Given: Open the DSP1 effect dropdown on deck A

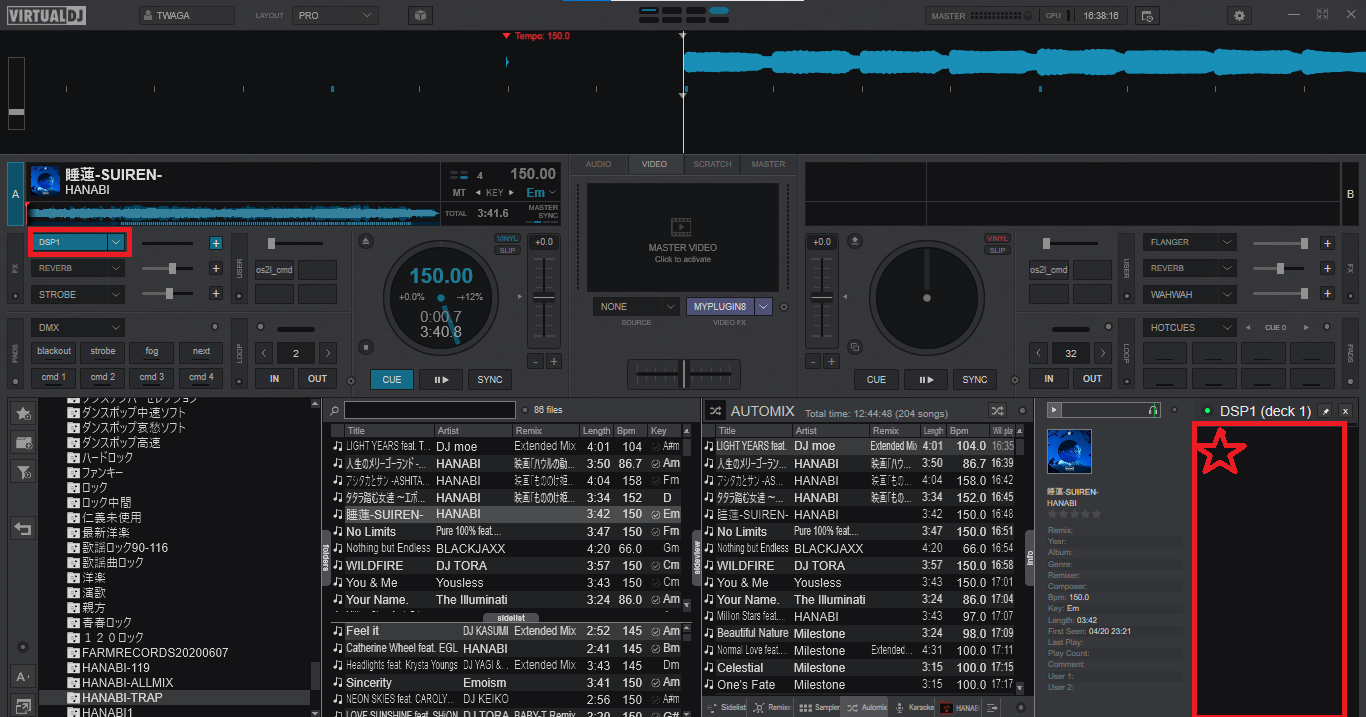Looking at the screenshot, I should point(117,242).
